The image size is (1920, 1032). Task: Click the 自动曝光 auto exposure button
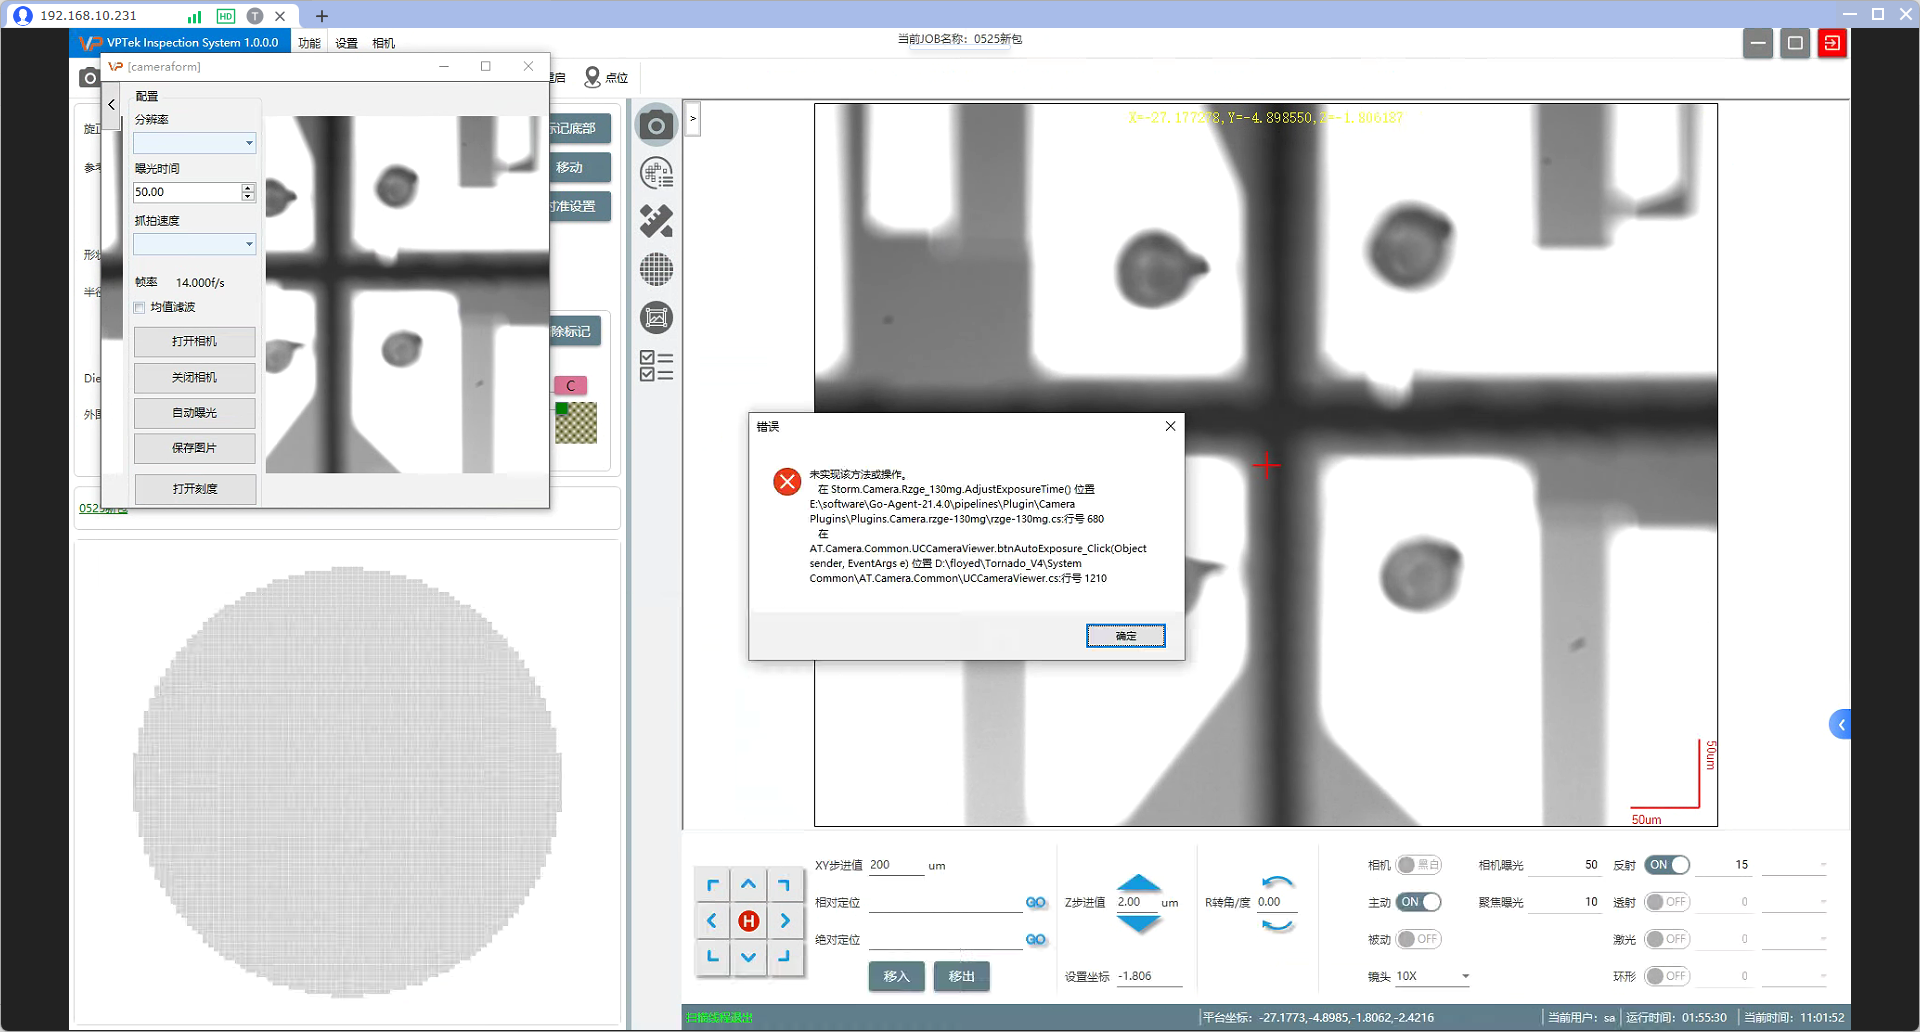pyautogui.click(x=195, y=413)
